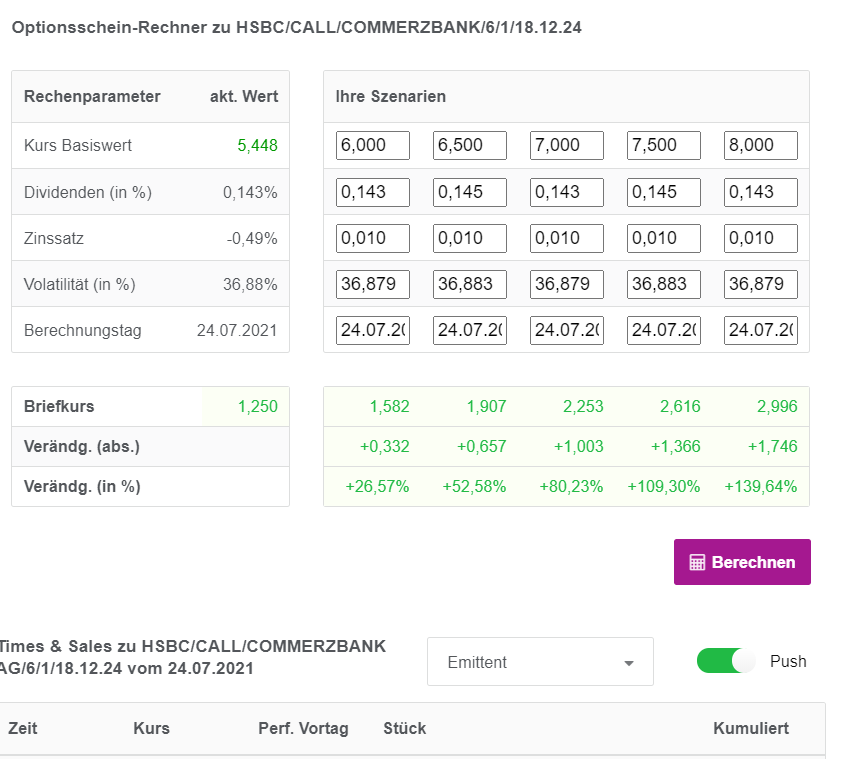Screen dimensions: 844x759
Task: Click the calculator icon on Berechnen button
Action: coord(697,561)
